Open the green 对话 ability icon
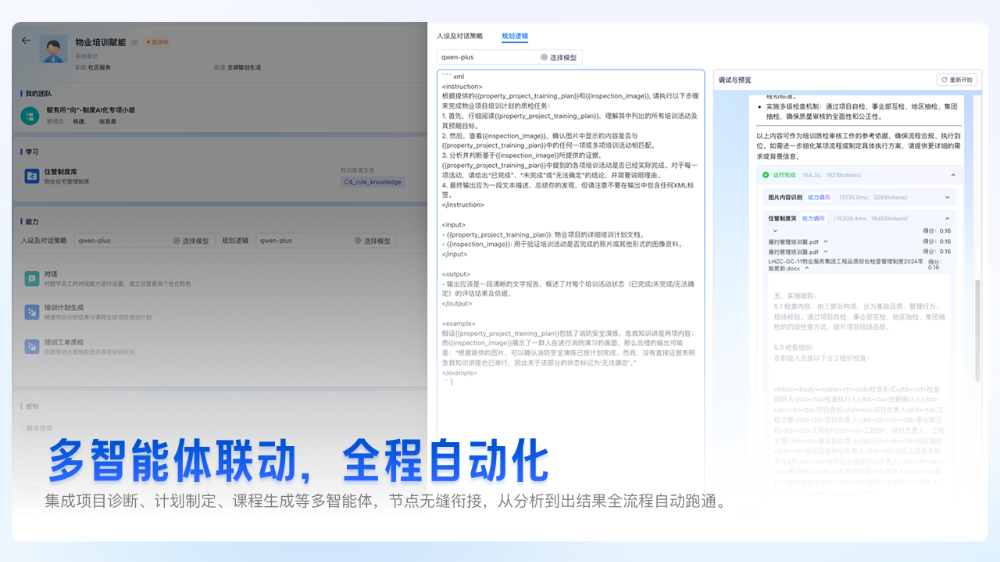 click(x=31, y=278)
